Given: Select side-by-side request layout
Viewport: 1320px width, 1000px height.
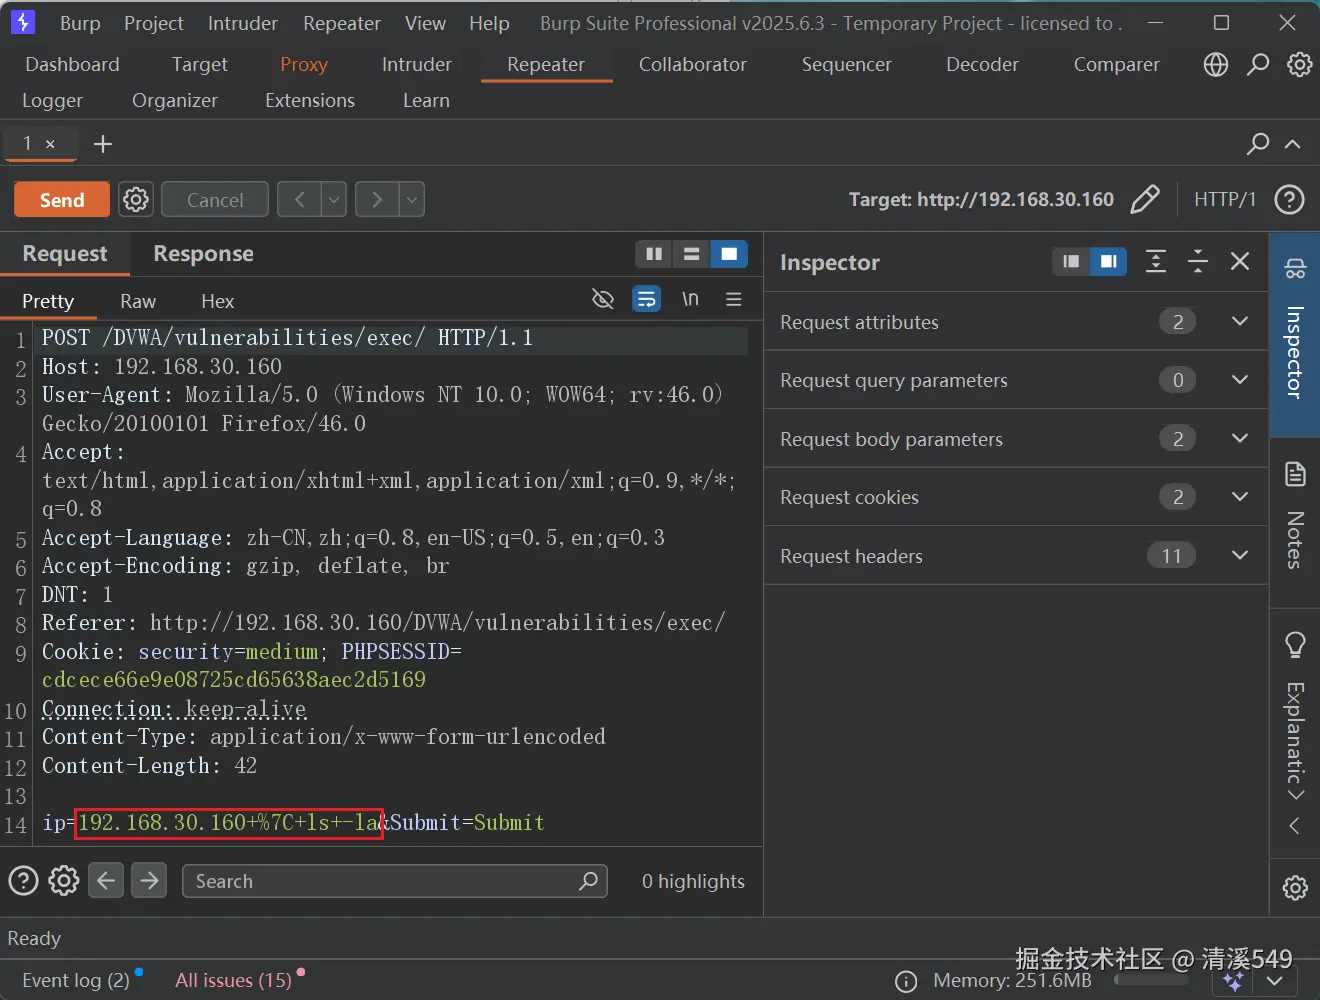Looking at the screenshot, I should click(x=654, y=254).
